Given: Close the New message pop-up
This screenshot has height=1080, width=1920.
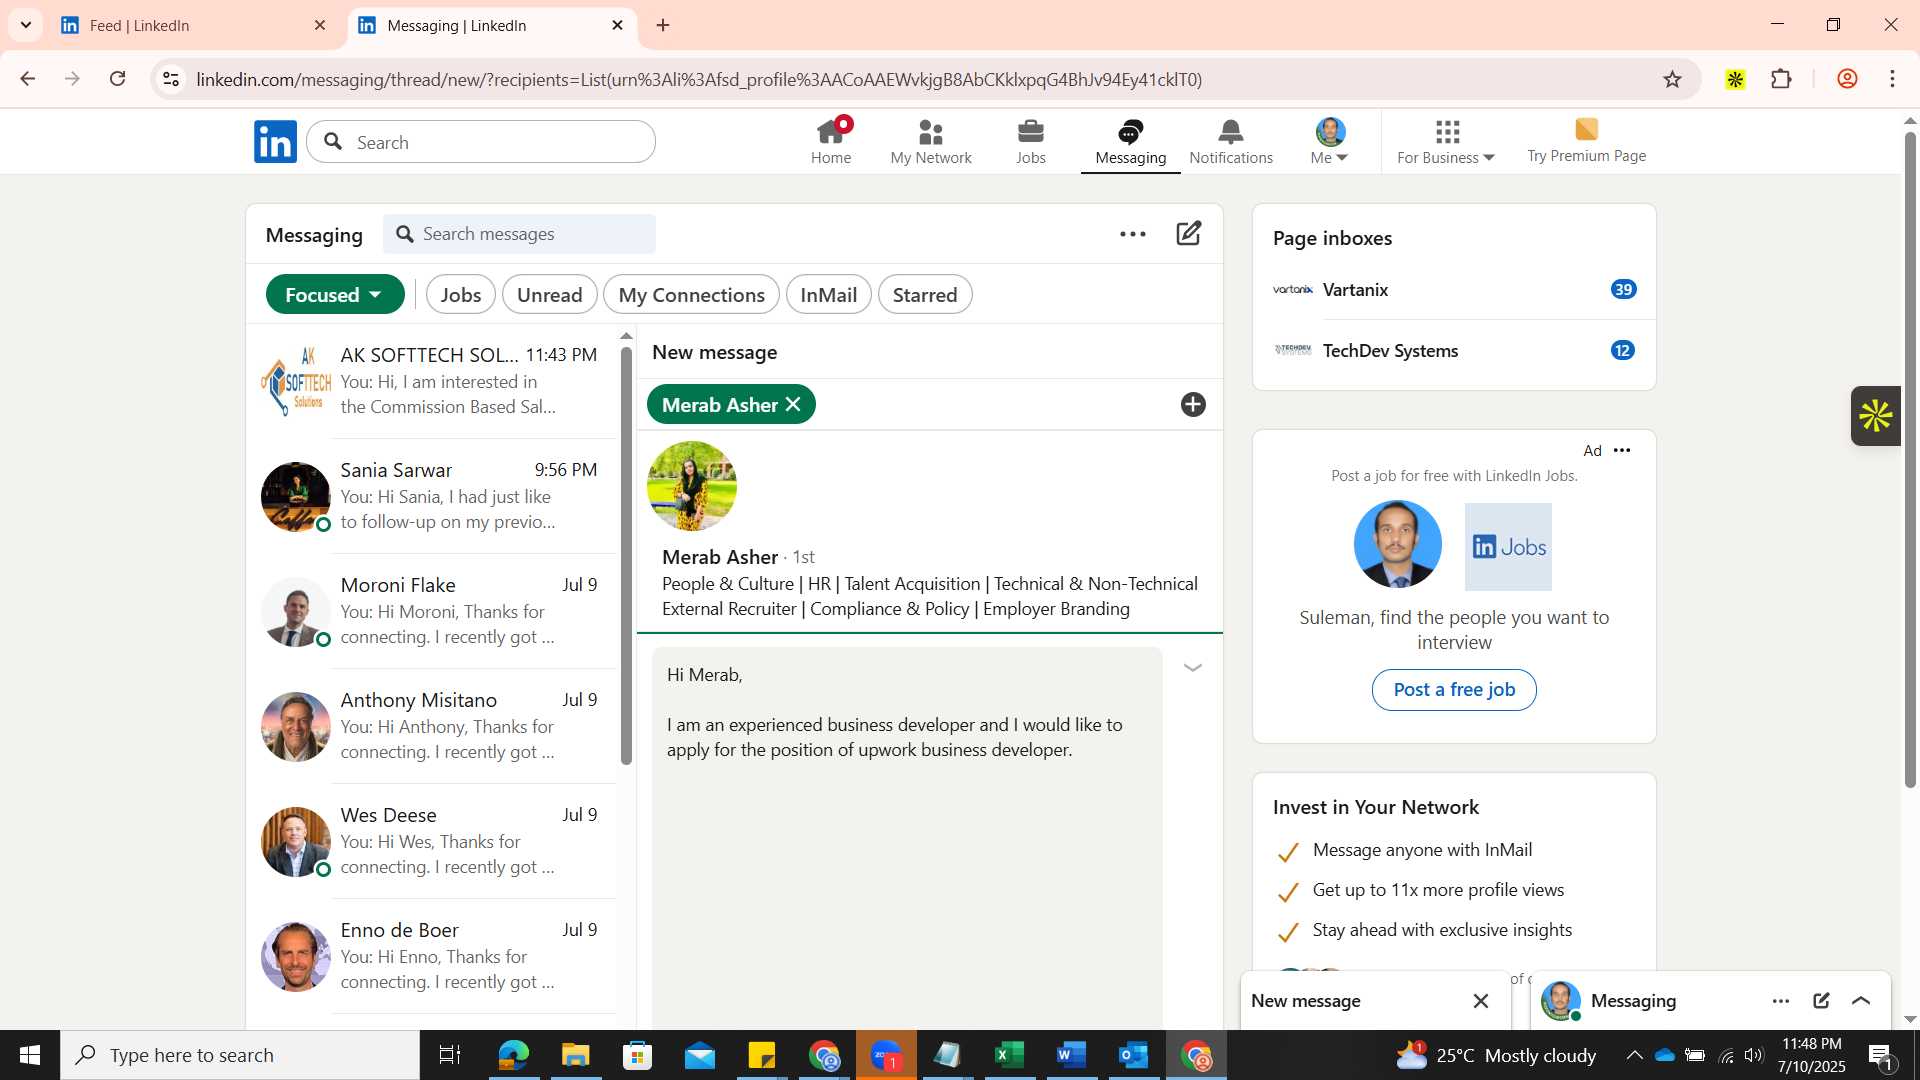Looking at the screenshot, I should coord(1481,1001).
